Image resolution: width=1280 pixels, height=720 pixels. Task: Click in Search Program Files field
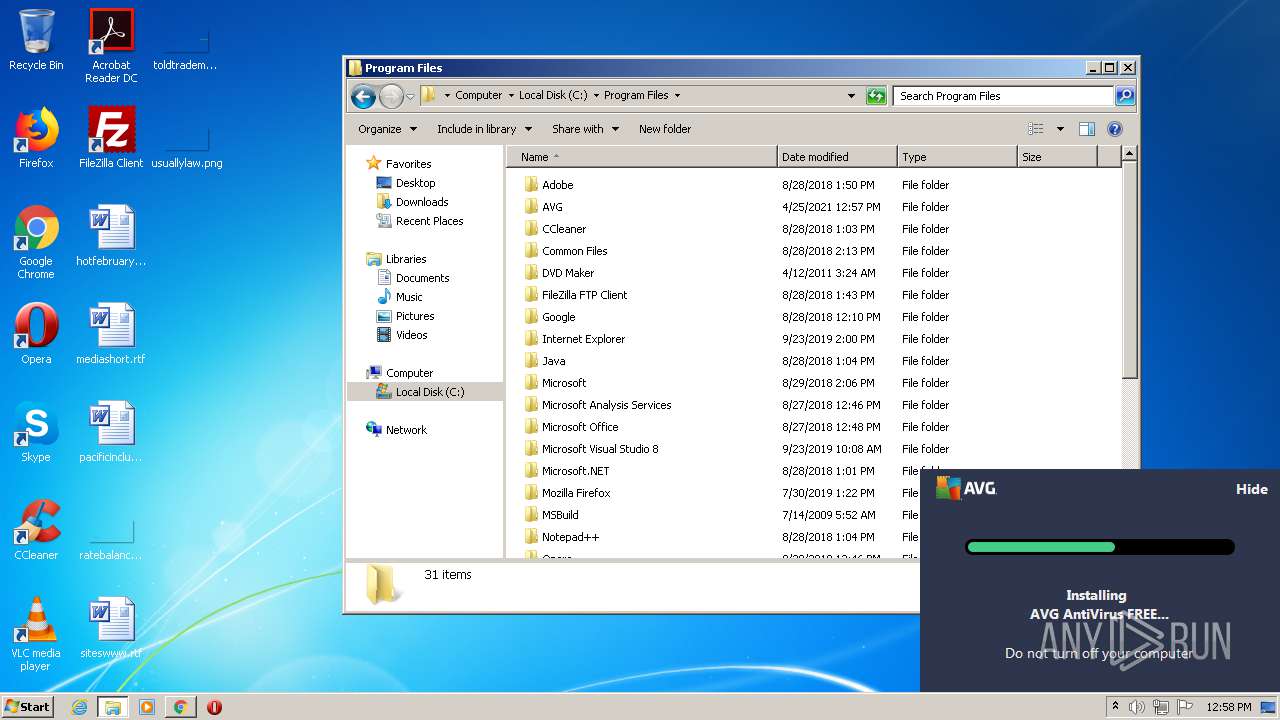tap(1003, 96)
